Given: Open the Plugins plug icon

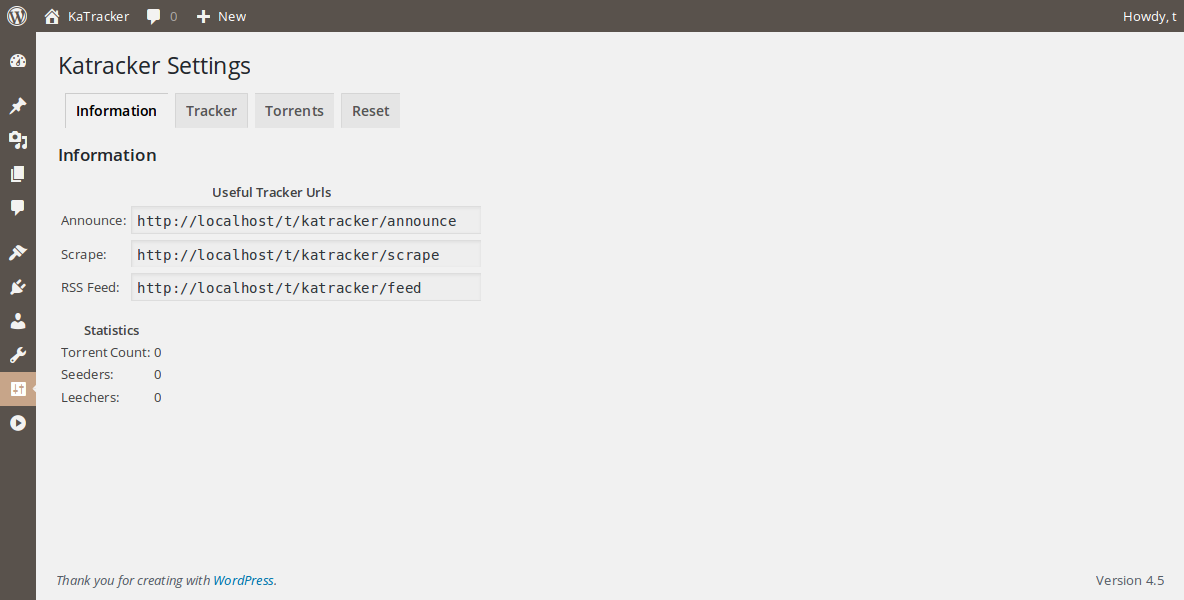Looking at the screenshot, I should click(17, 287).
